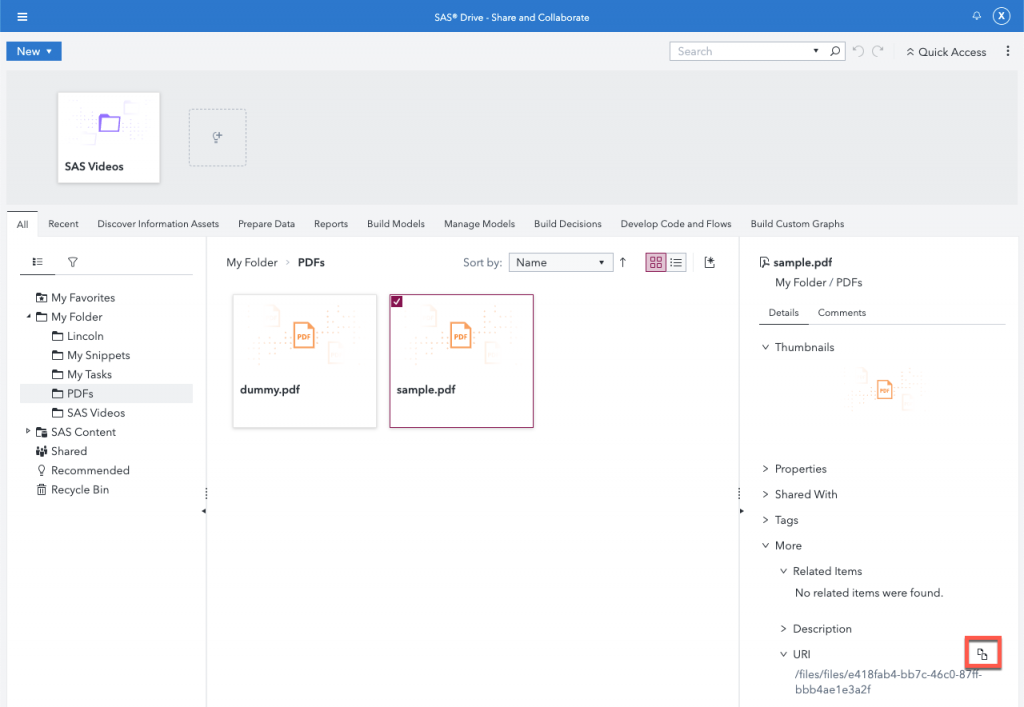Copy the URI using the copy icon
The width and height of the screenshot is (1024, 707).
click(x=982, y=652)
